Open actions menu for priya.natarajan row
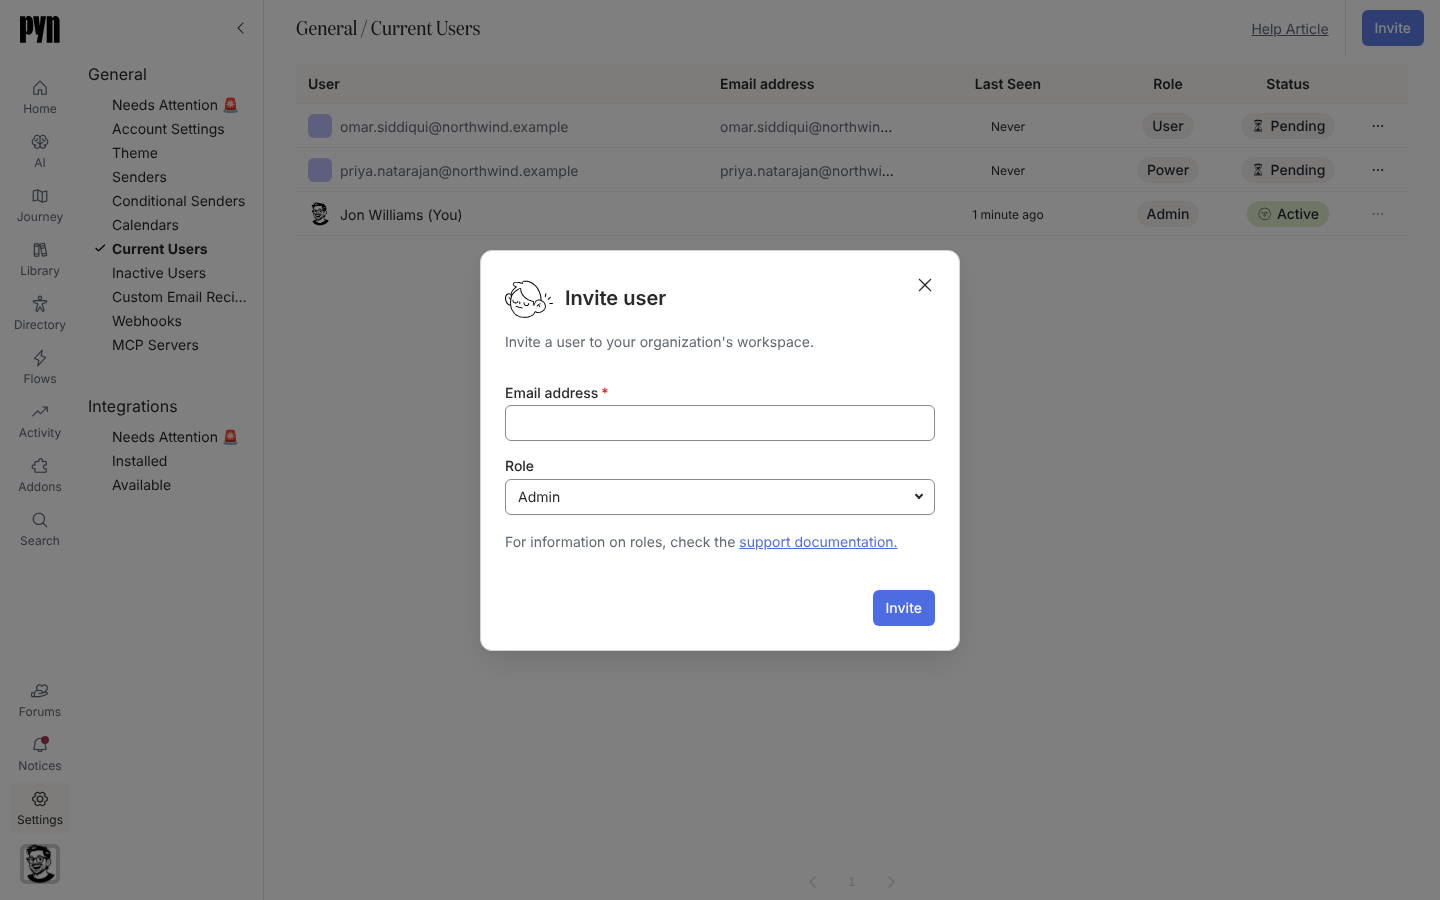This screenshot has height=900, width=1440. coord(1378,170)
